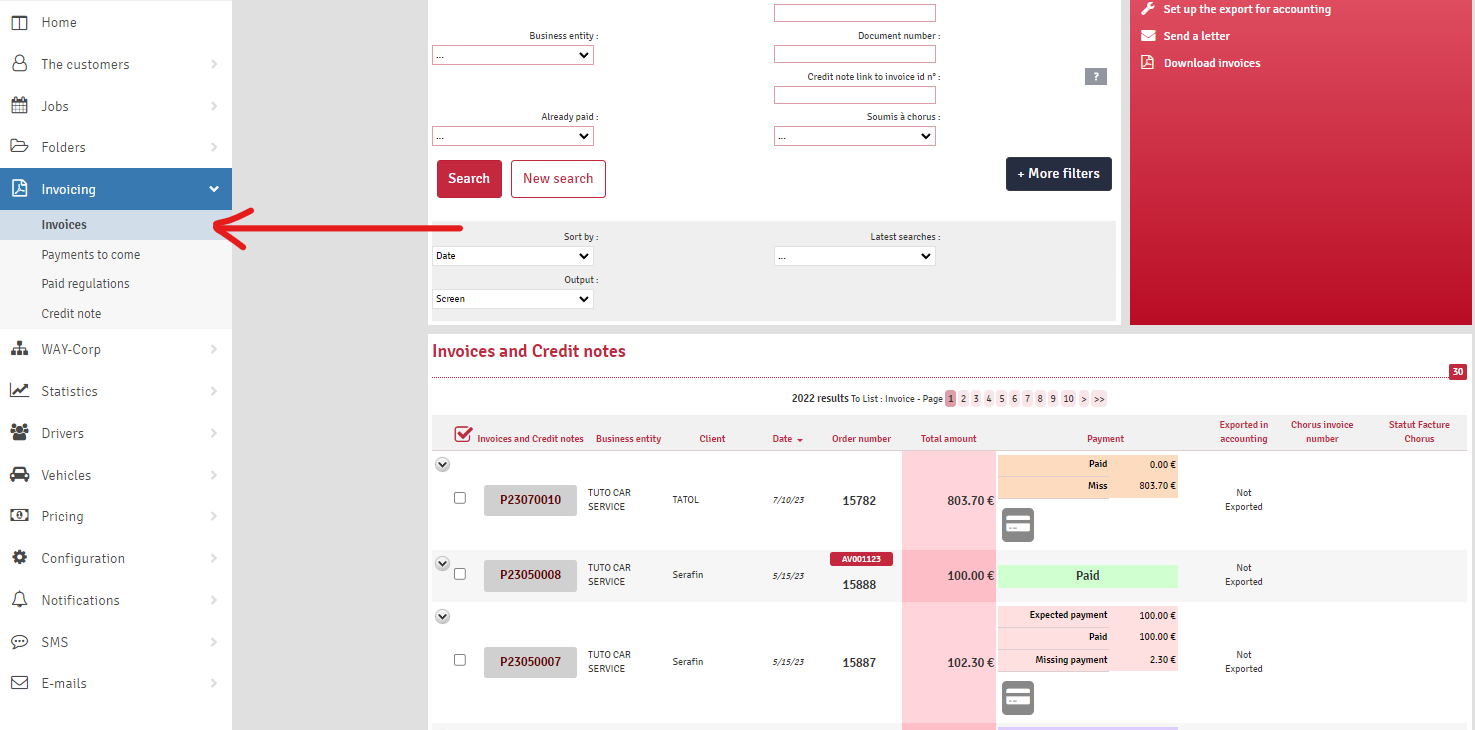Click the credit card payment icon for invoice P23050007
The width and height of the screenshot is (1475, 730).
coord(1017,698)
